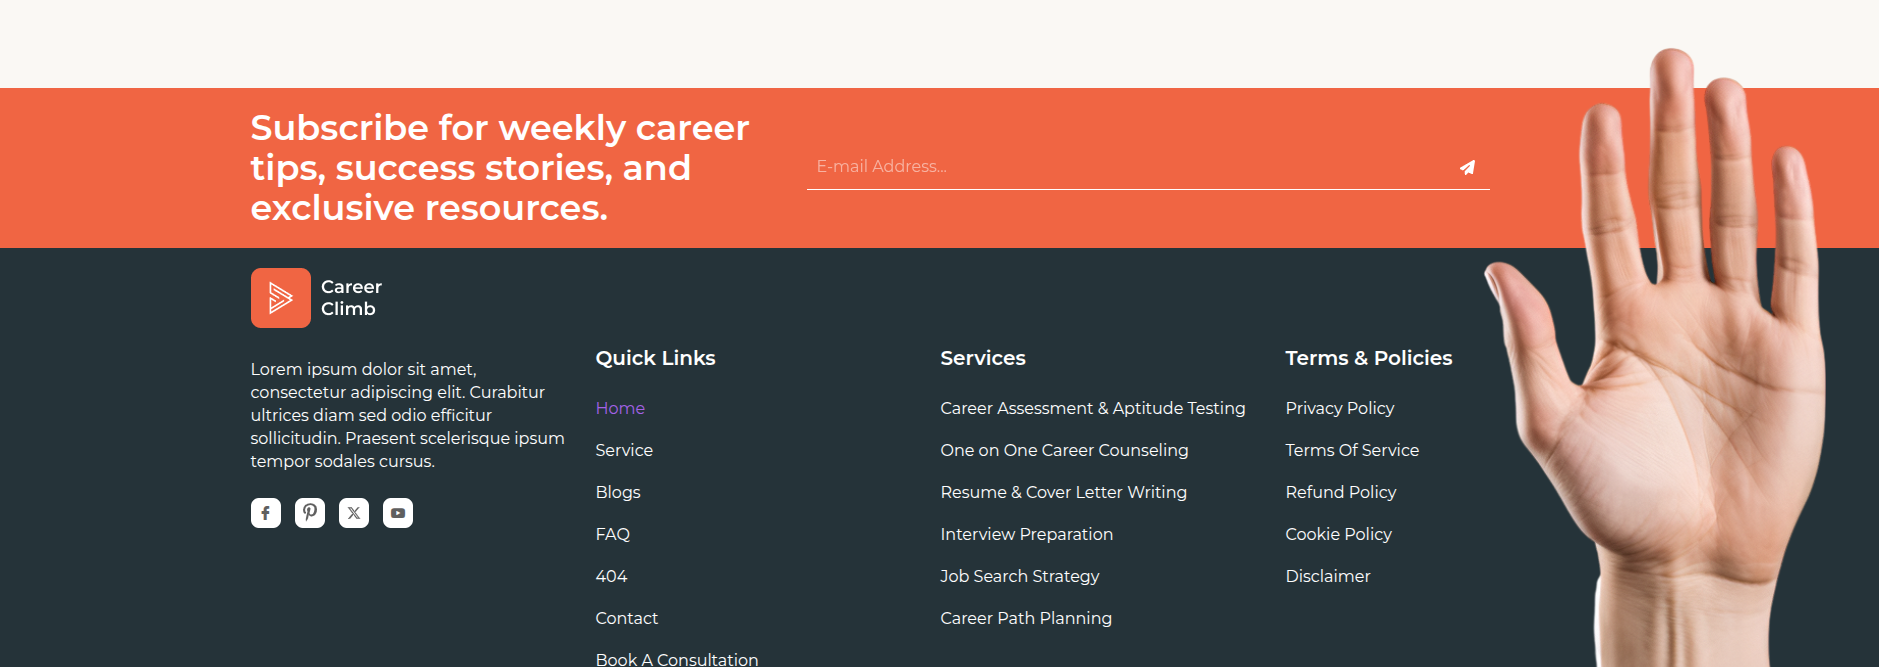This screenshot has width=1879, height=667.
Task: Open the Disclaimer link
Action: tap(1328, 576)
